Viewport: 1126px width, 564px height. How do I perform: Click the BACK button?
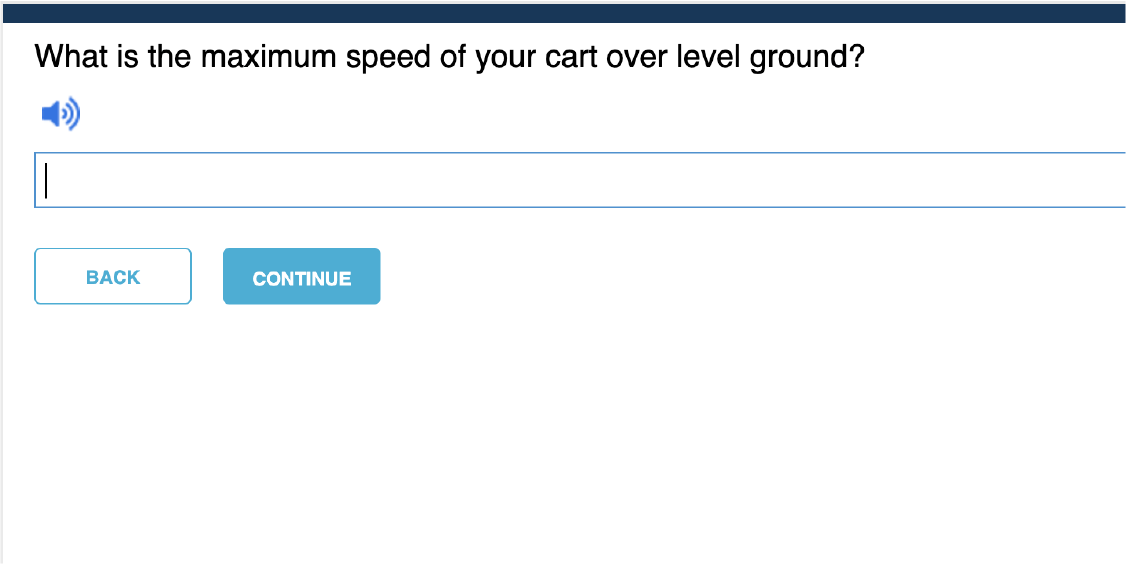[113, 276]
